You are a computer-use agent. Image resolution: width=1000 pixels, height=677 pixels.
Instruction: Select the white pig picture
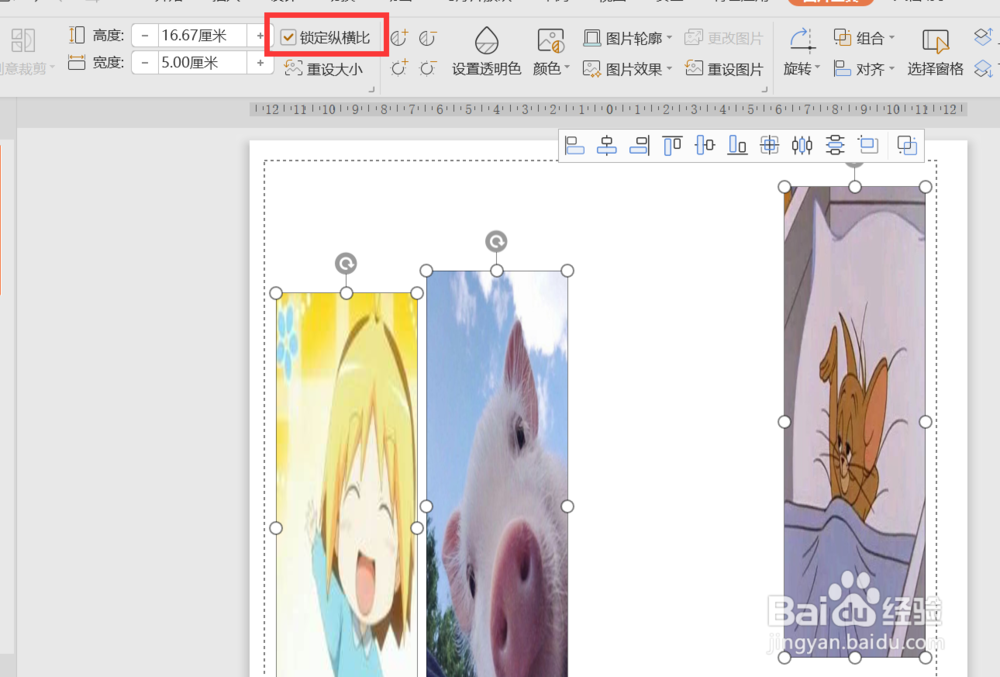tap(497, 474)
